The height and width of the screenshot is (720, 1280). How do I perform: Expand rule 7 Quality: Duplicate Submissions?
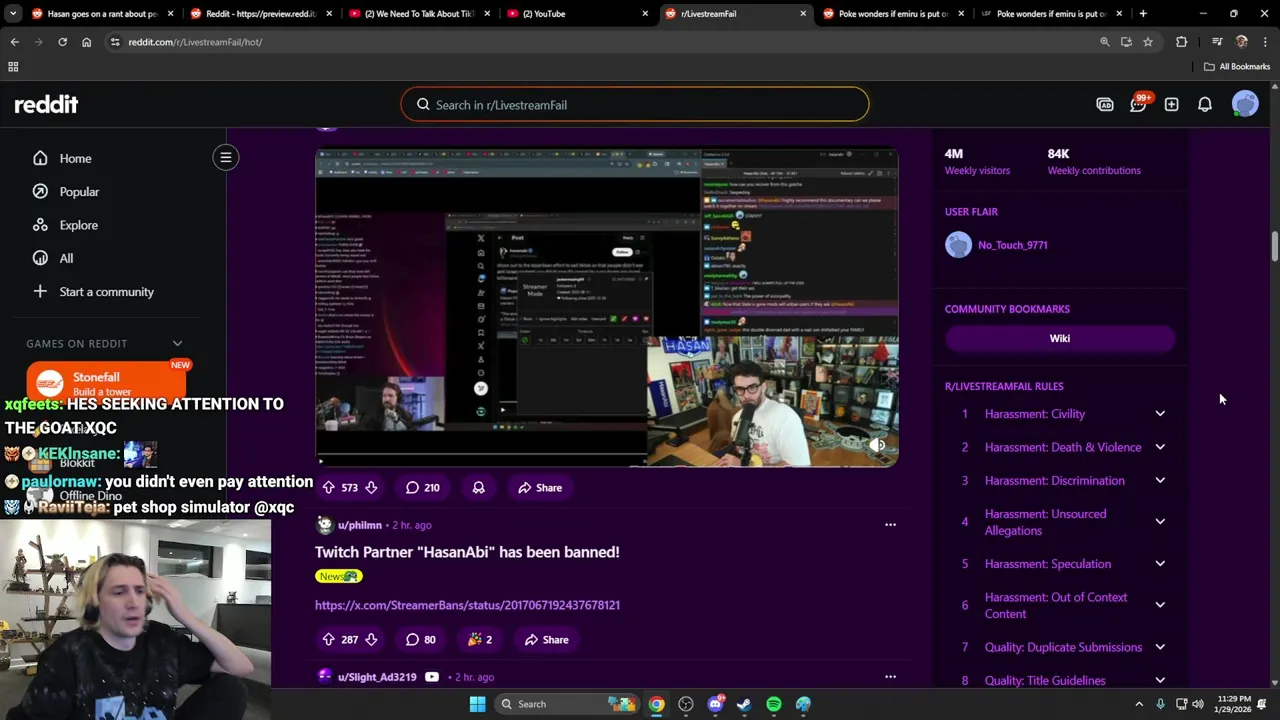coord(1160,647)
